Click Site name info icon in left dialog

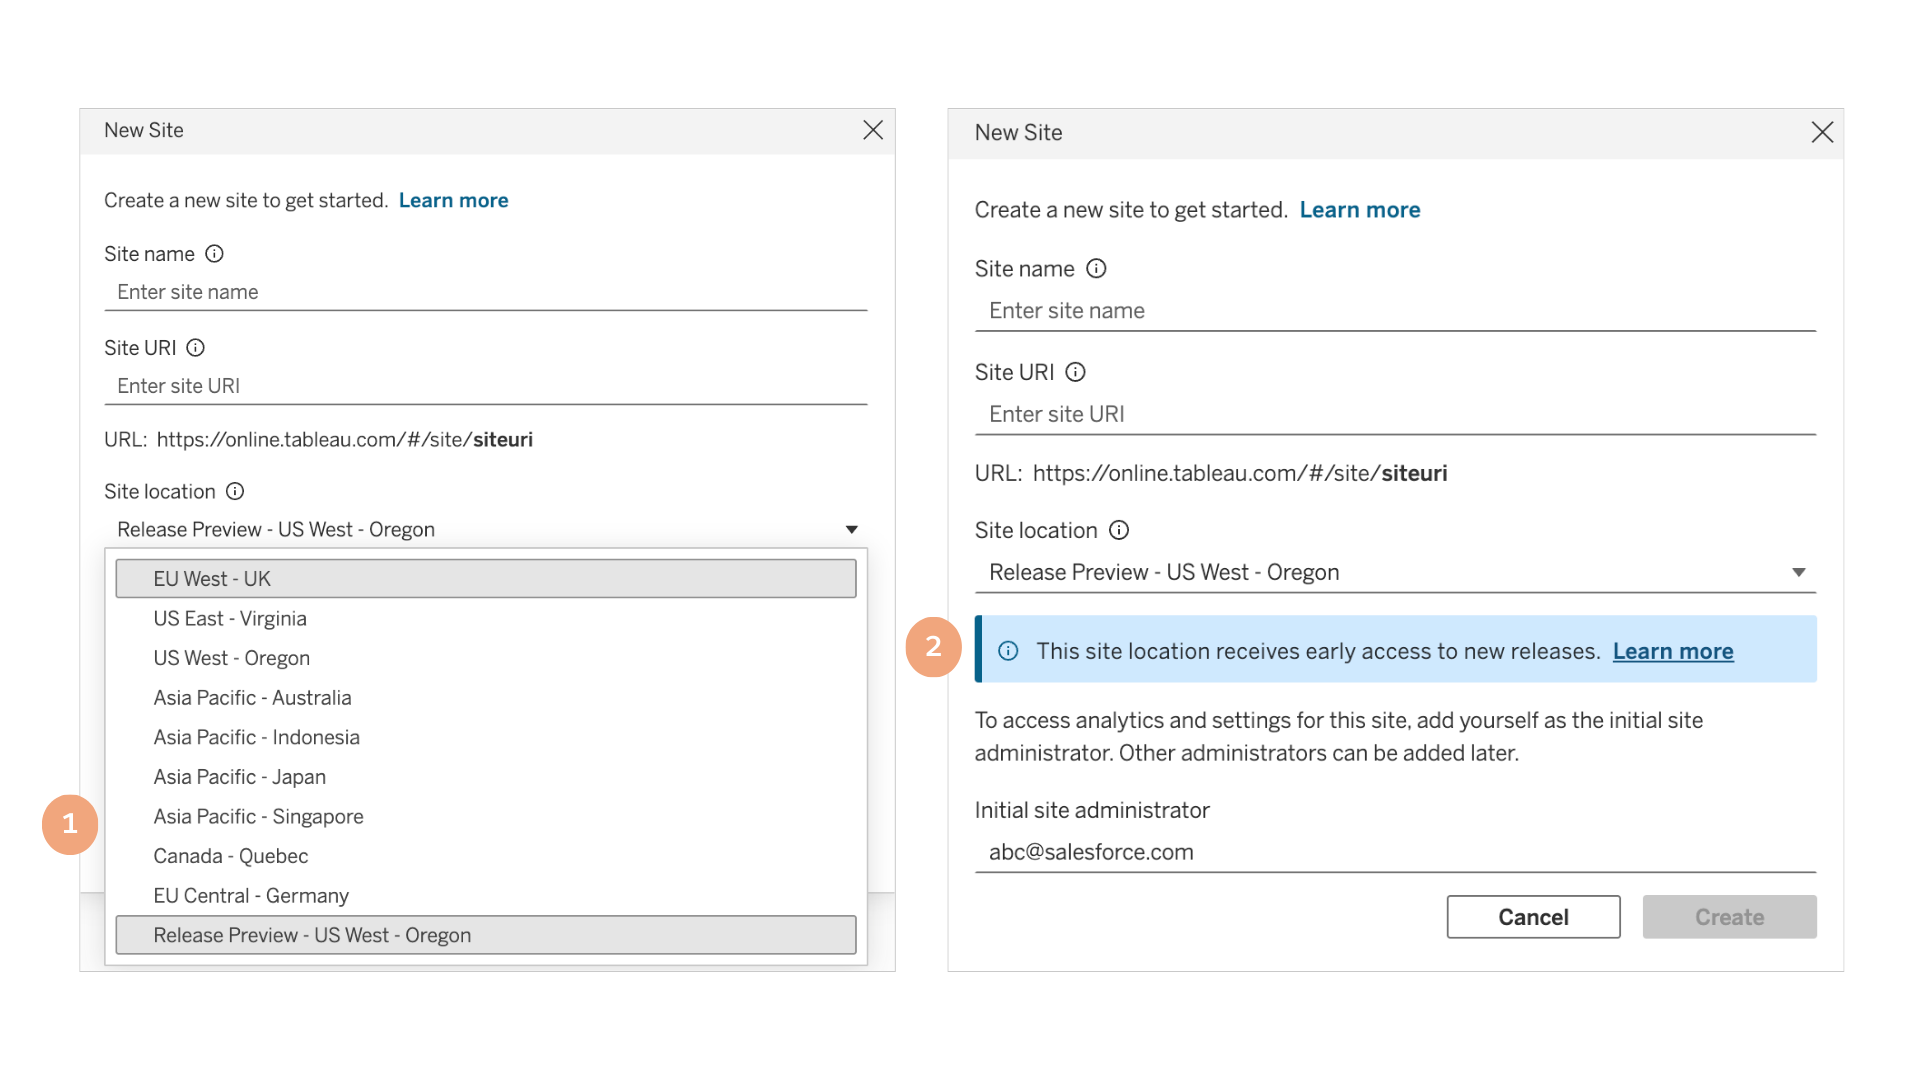214,254
